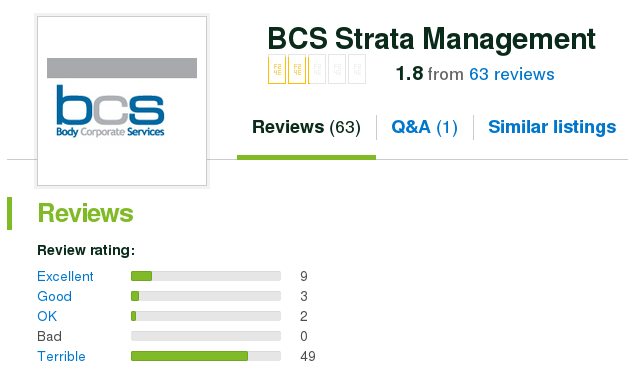Open the 63 reviews link
Viewport: 628px width, 375px height.
[512, 75]
